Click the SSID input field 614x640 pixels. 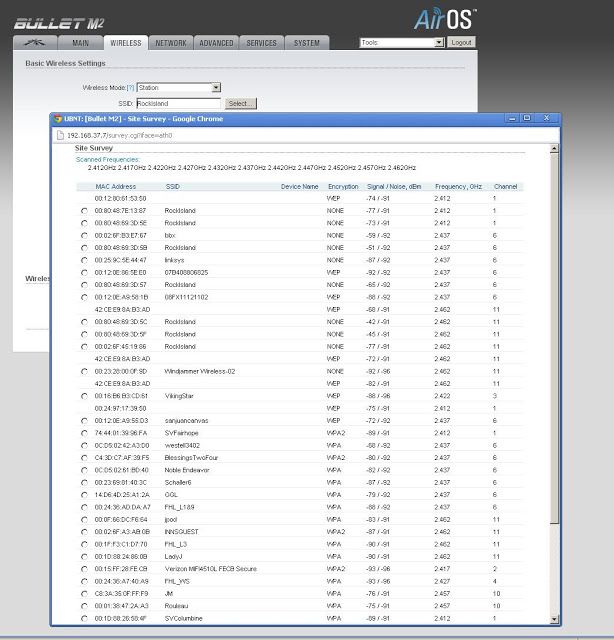[x=178, y=103]
